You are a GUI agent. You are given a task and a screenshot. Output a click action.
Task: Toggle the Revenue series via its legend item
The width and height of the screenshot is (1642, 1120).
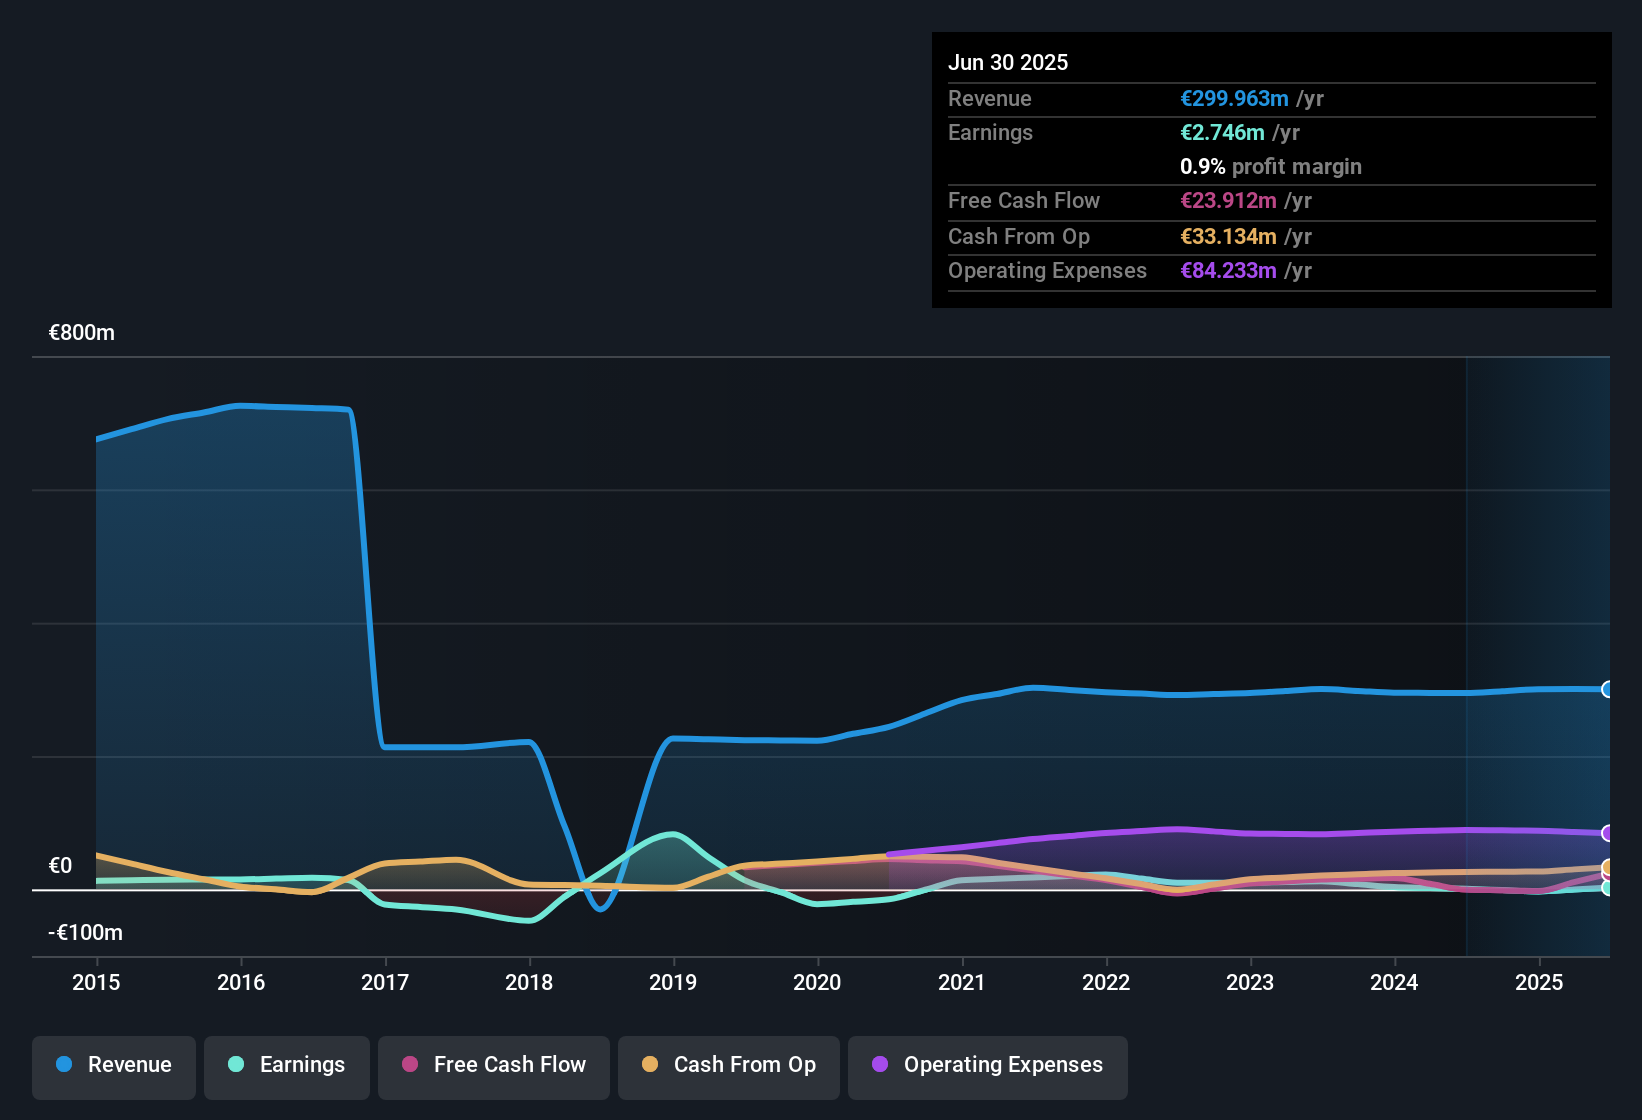(113, 1065)
